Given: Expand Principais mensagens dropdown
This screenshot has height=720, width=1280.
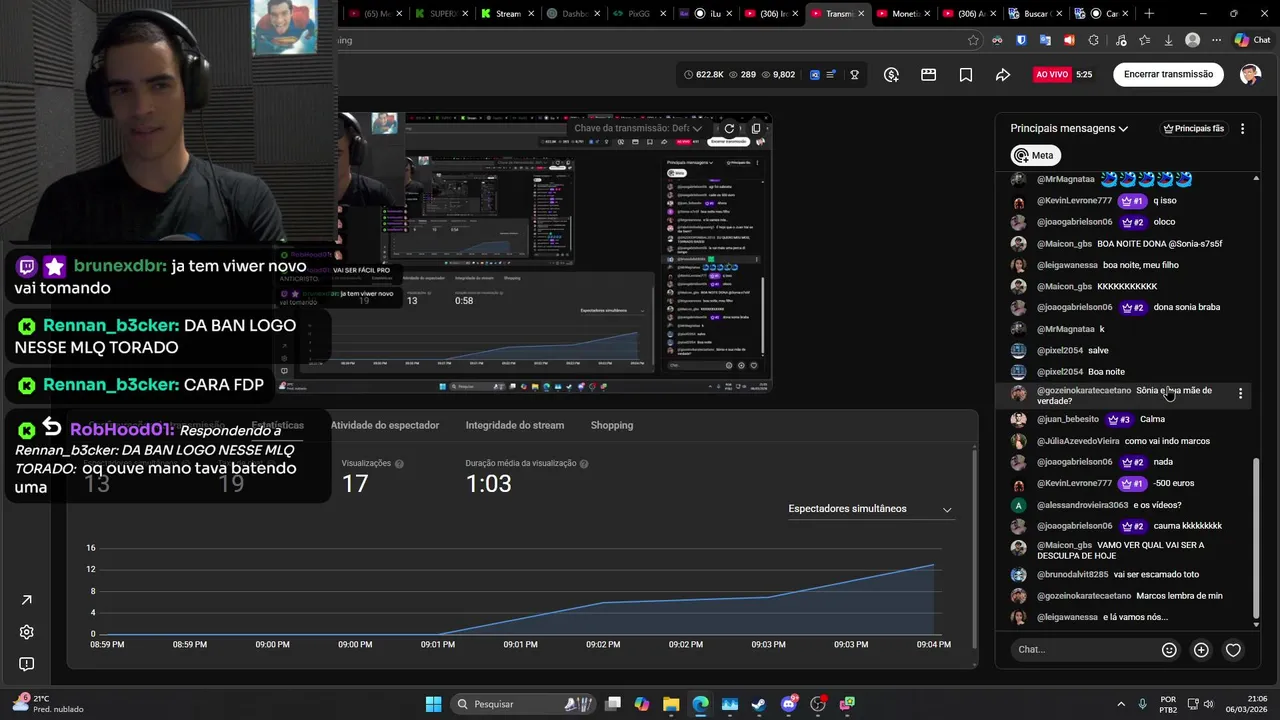Looking at the screenshot, I should point(1069,128).
